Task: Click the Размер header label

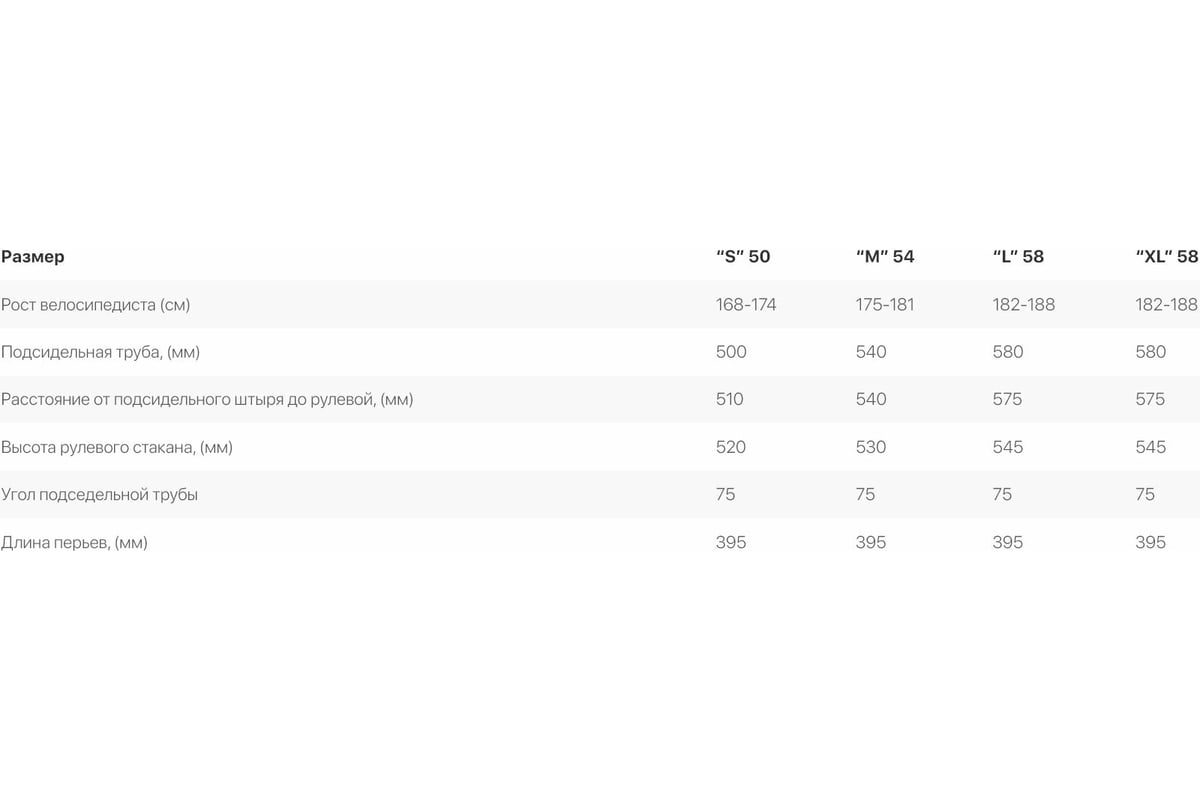Action: pos(33,257)
